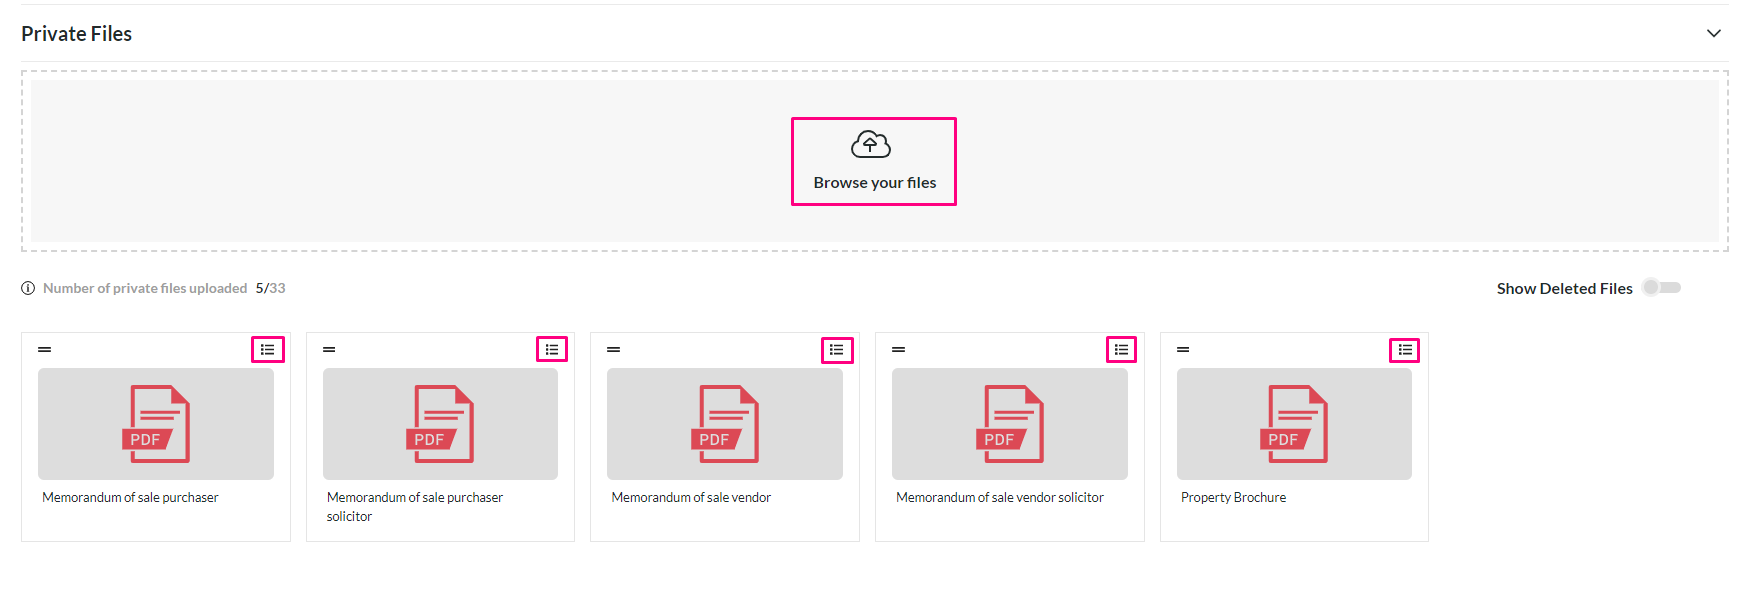Click file name 'Memorandum of sale vendor solicitor'

click(x=1000, y=497)
